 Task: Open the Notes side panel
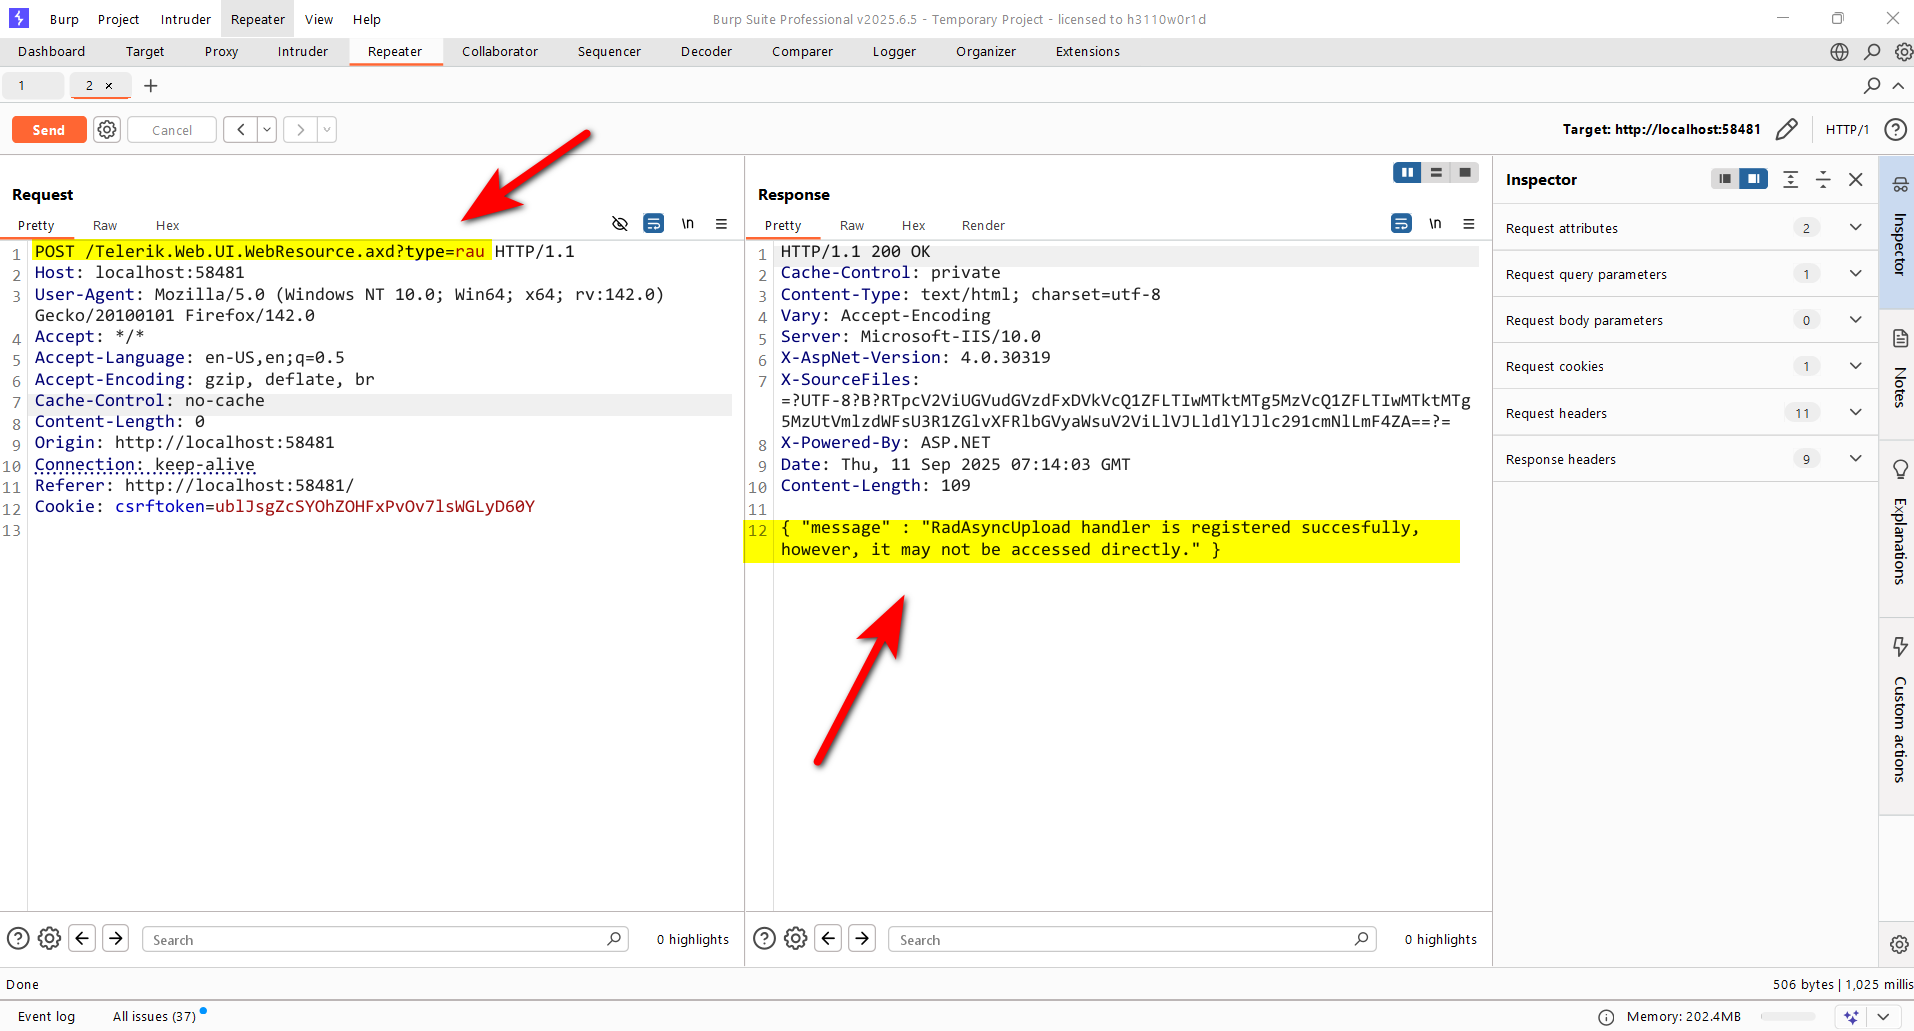pyautogui.click(x=1900, y=370)
